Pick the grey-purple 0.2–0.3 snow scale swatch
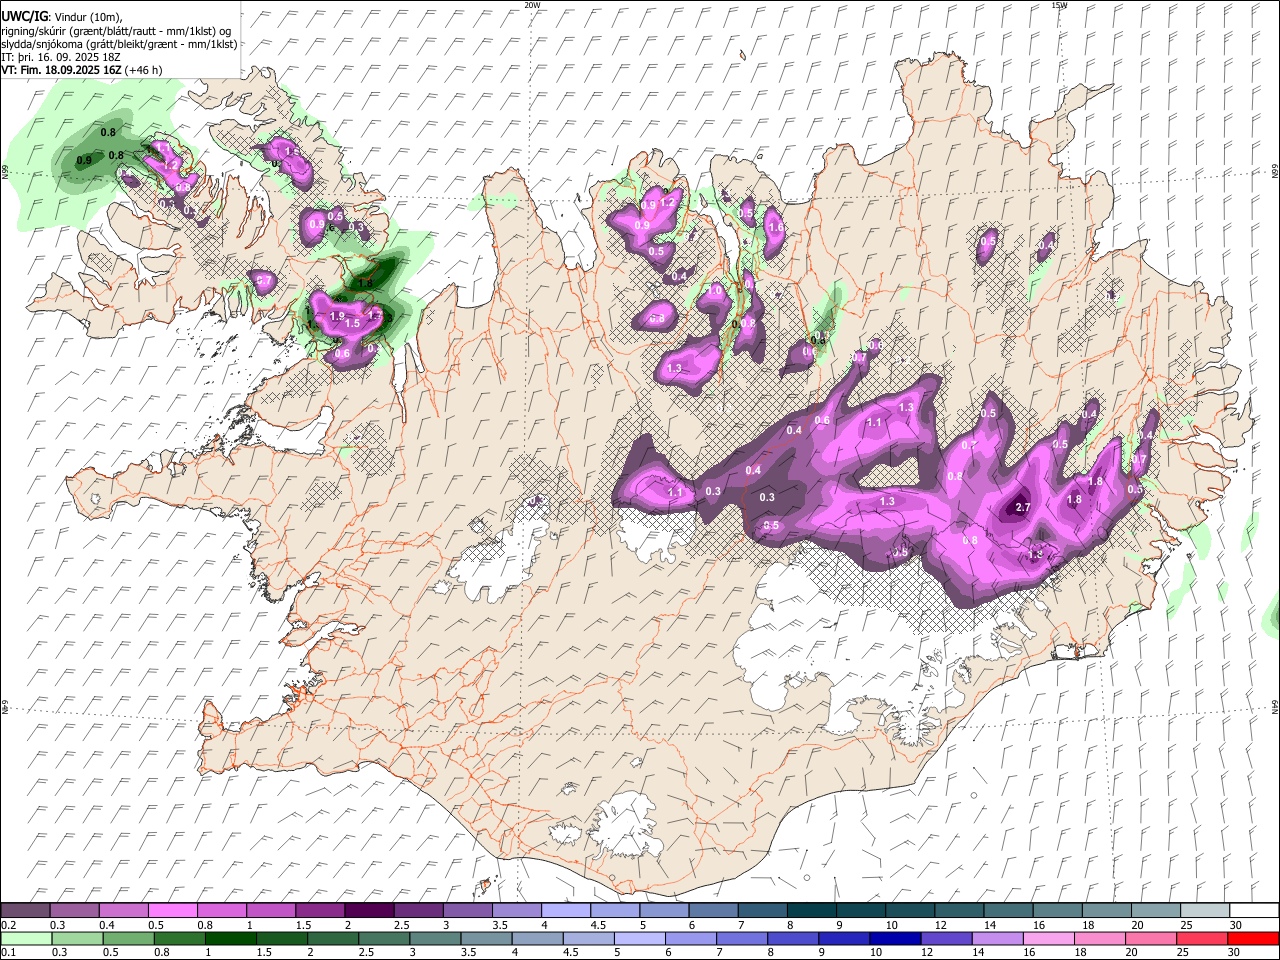This screenshot has height=960, width=1280. [x=25, y=911]
